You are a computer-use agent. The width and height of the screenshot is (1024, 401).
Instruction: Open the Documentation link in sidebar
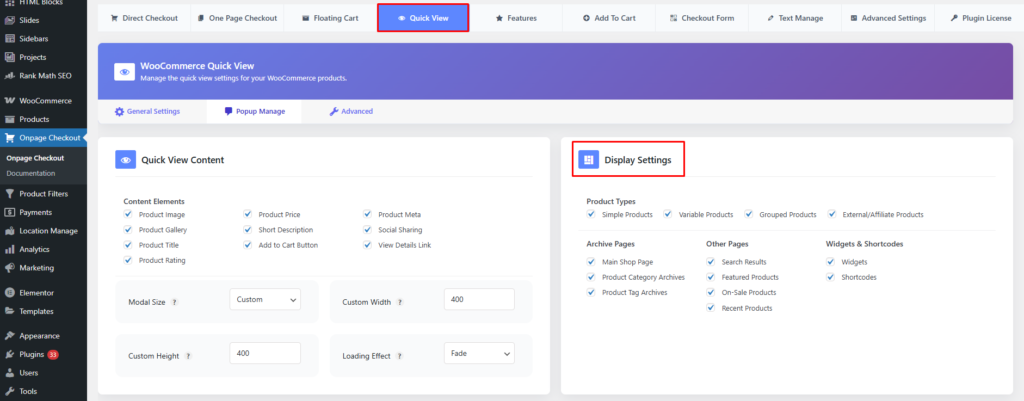[31, 173]
